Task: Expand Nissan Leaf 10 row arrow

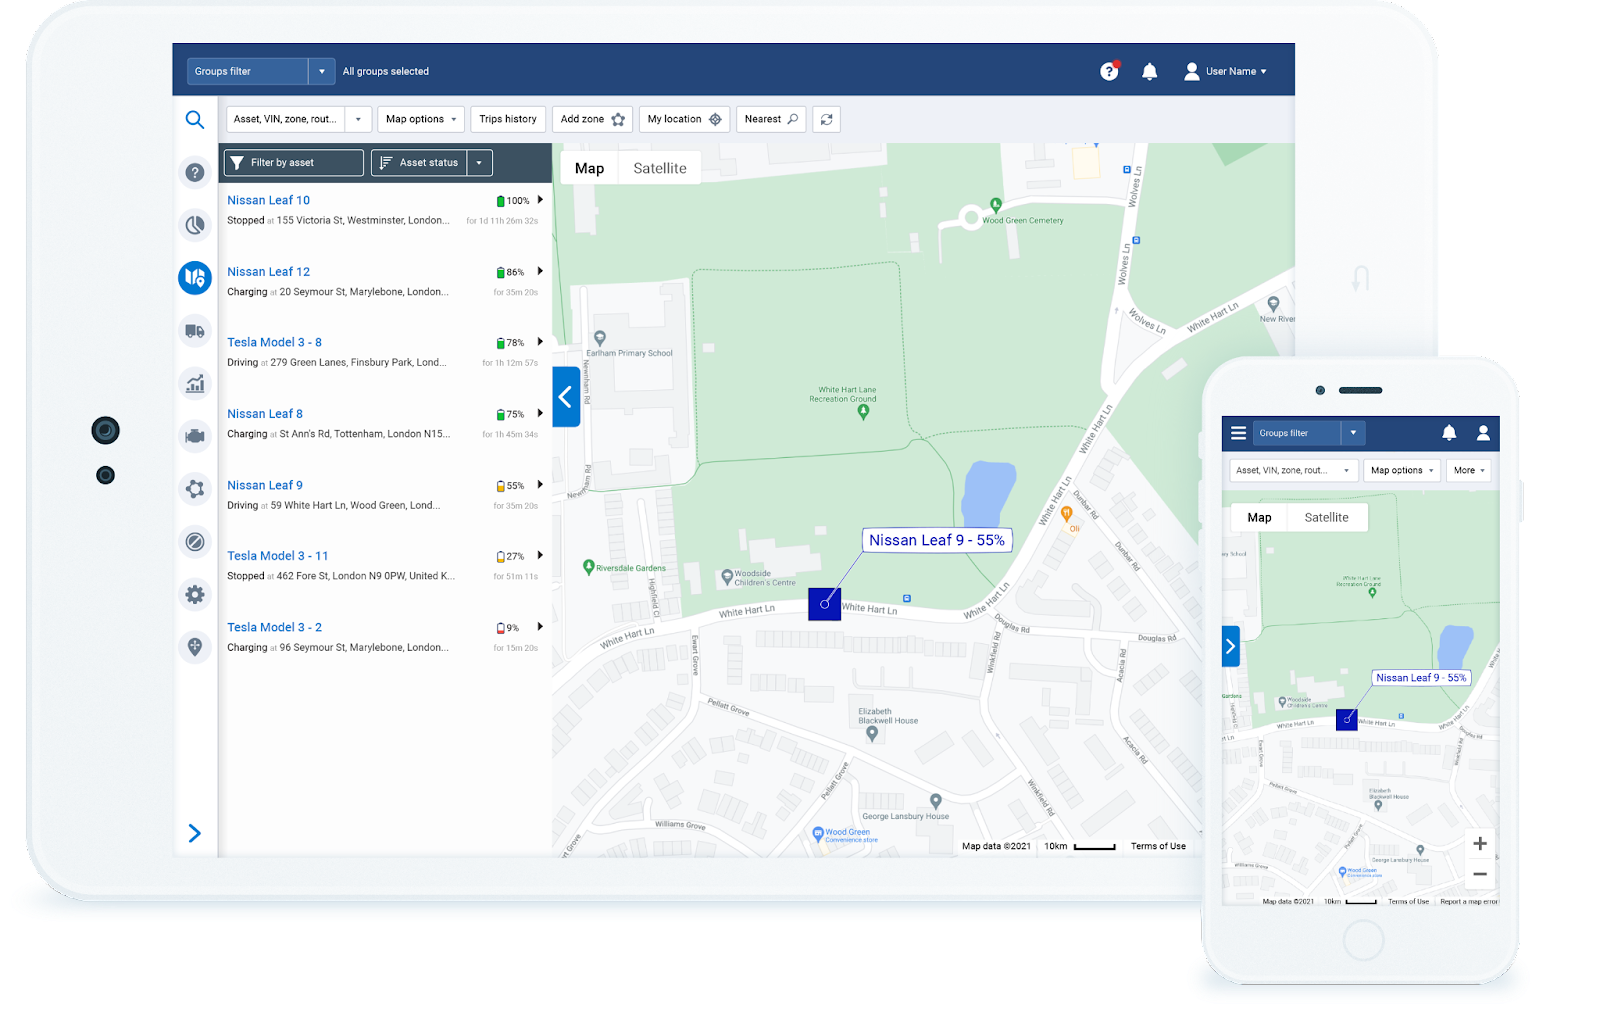Action: click(x=540, y=200)
